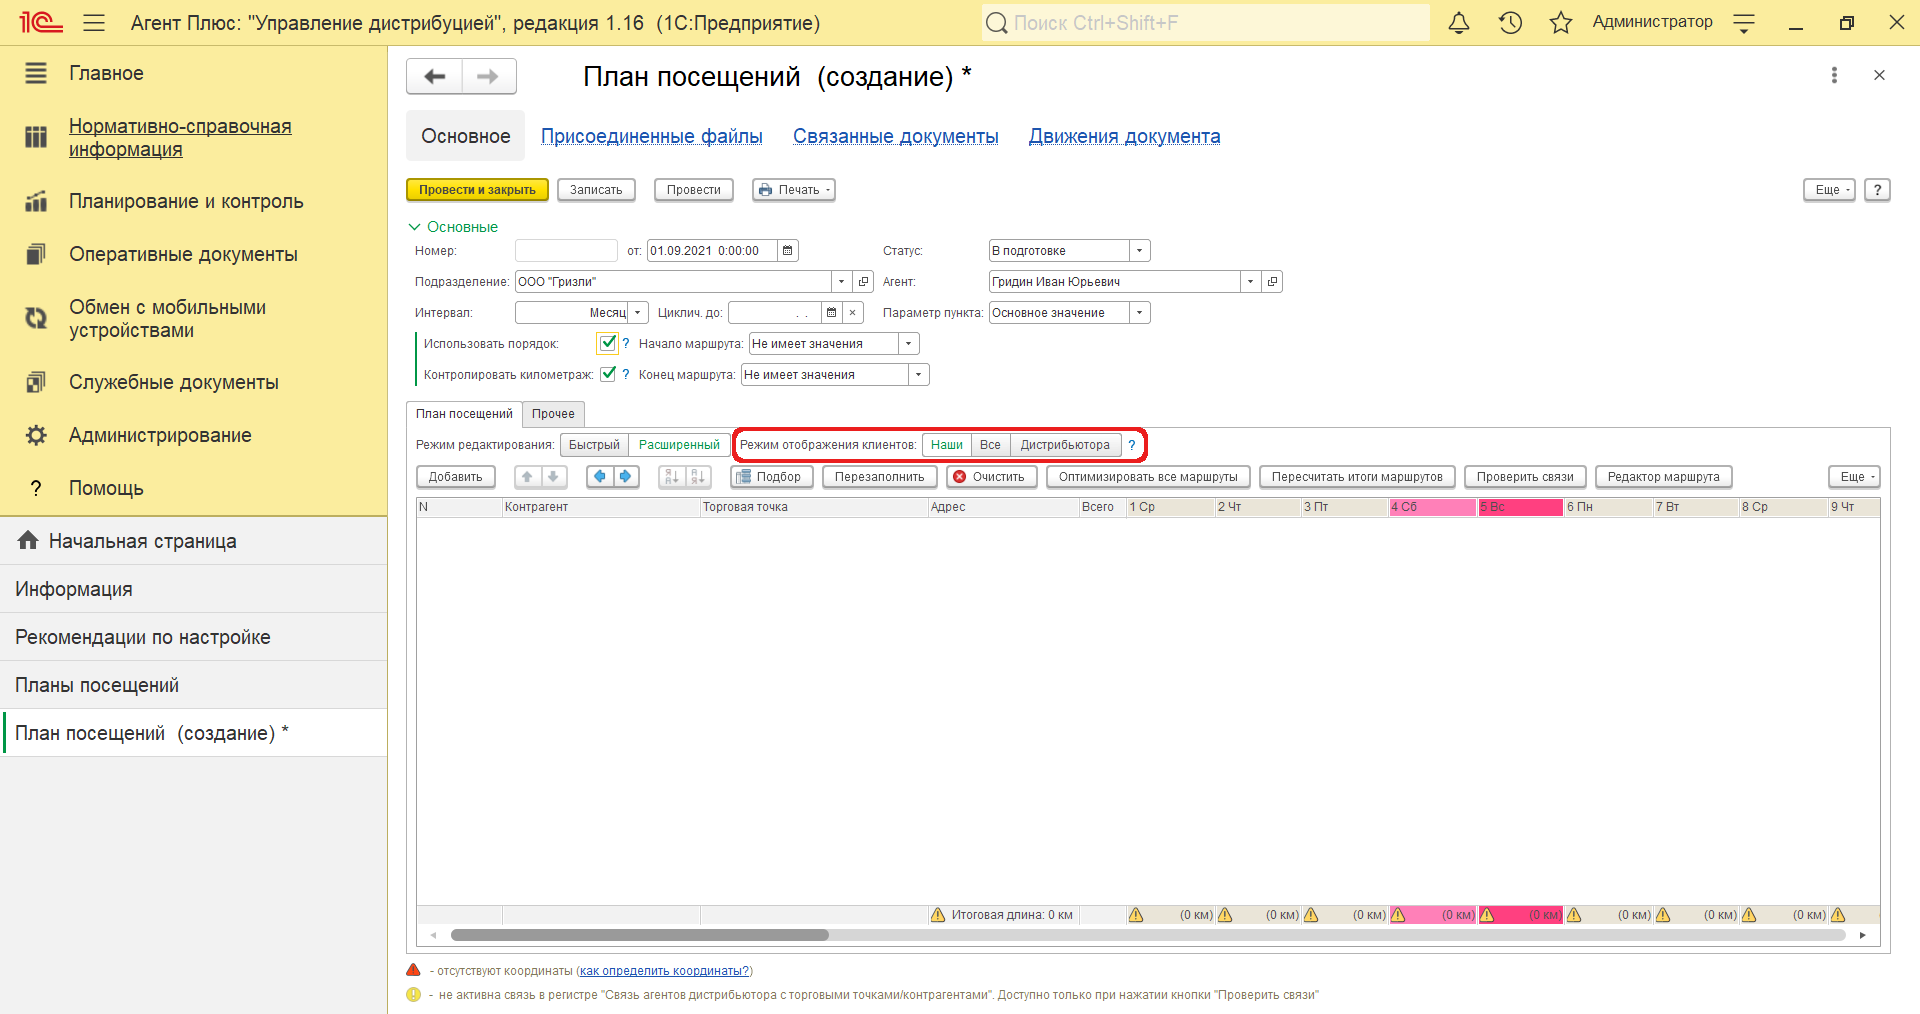Show Дистрибьютора clients mode

pos(1065,445)
